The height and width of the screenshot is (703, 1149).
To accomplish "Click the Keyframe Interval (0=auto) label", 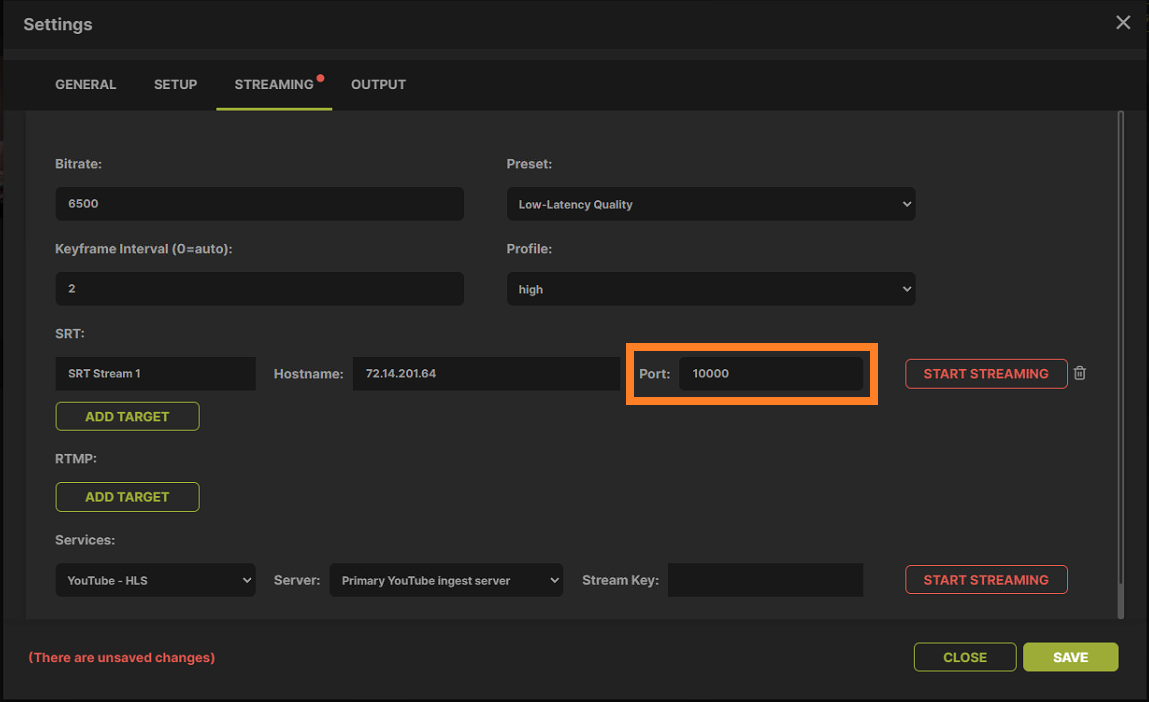I will (144, 249).
